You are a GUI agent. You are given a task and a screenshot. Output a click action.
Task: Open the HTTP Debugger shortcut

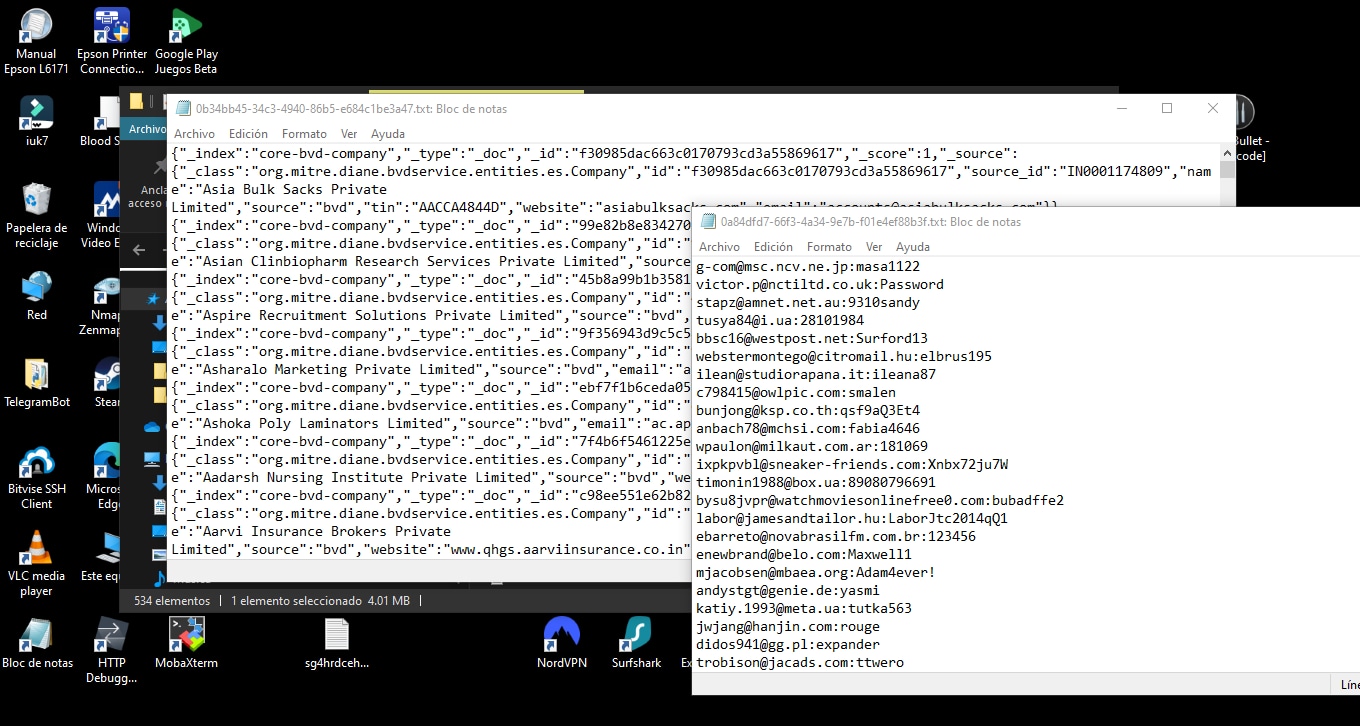[111, 650]
